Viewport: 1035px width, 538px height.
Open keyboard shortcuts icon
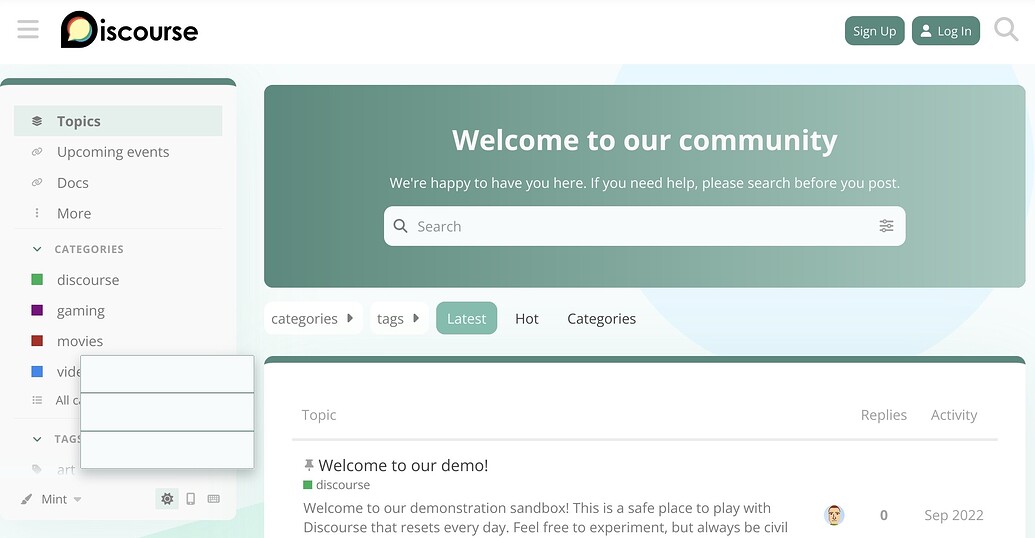click(x=213, y=499)
